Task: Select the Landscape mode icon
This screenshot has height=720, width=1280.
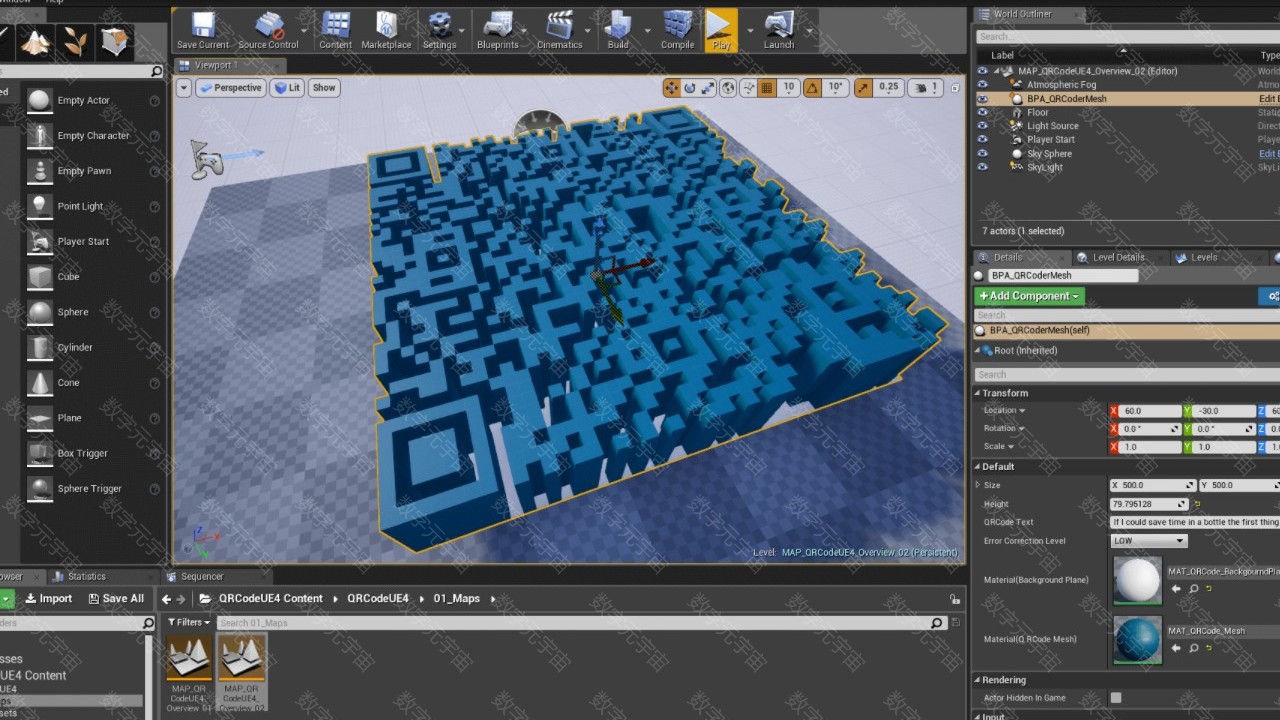Action: pos(36,41)
